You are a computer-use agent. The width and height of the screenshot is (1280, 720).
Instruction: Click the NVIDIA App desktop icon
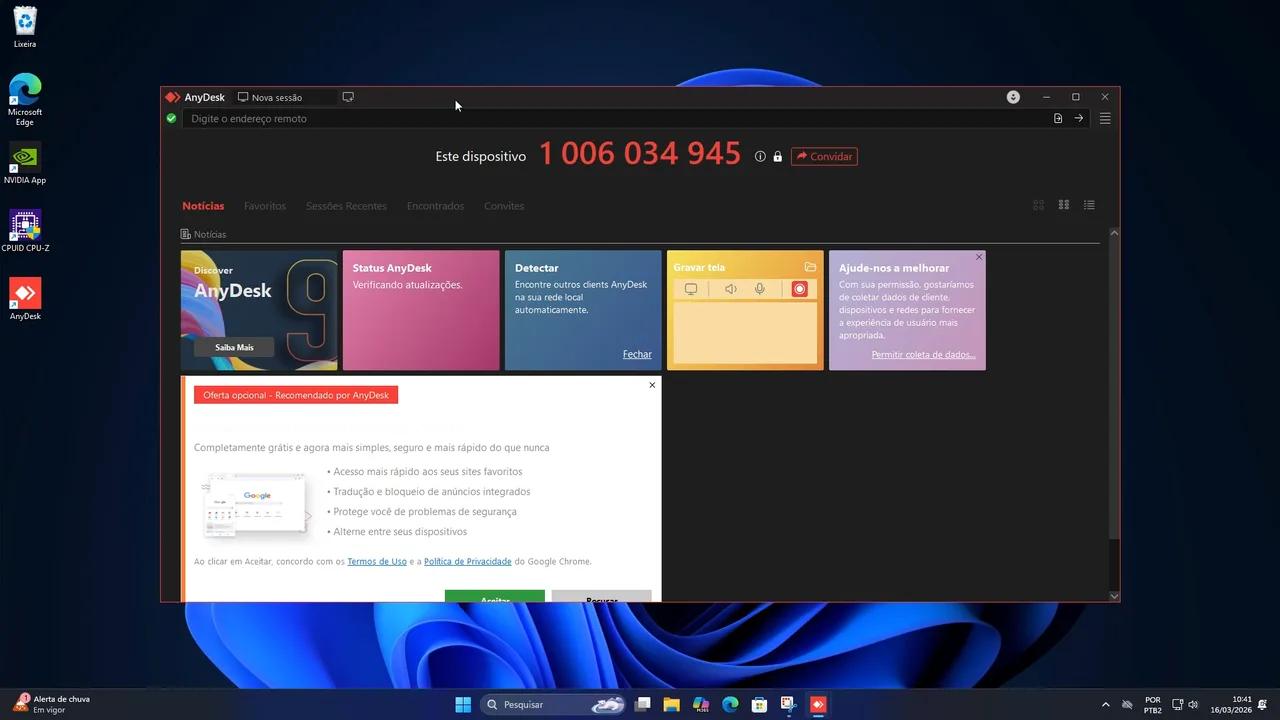(25, 163)
